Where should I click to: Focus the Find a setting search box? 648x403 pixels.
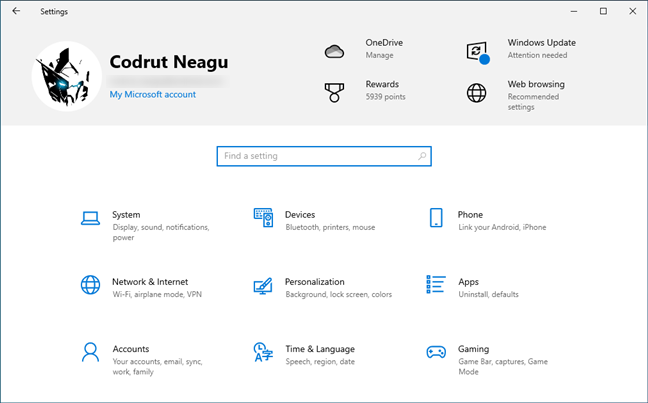[x=324, y=156]
